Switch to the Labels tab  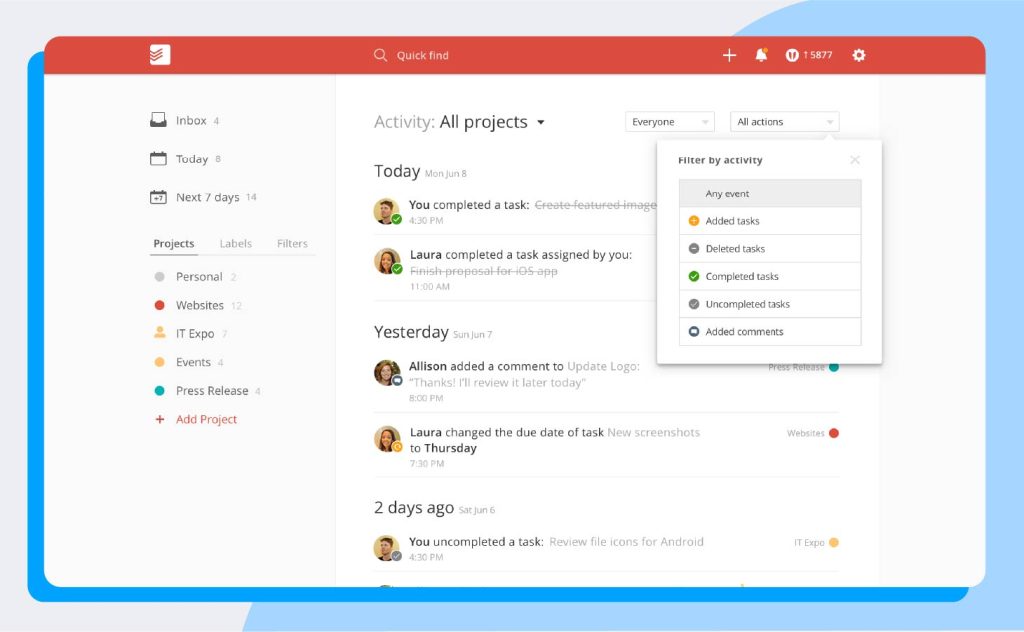point(236,243)
